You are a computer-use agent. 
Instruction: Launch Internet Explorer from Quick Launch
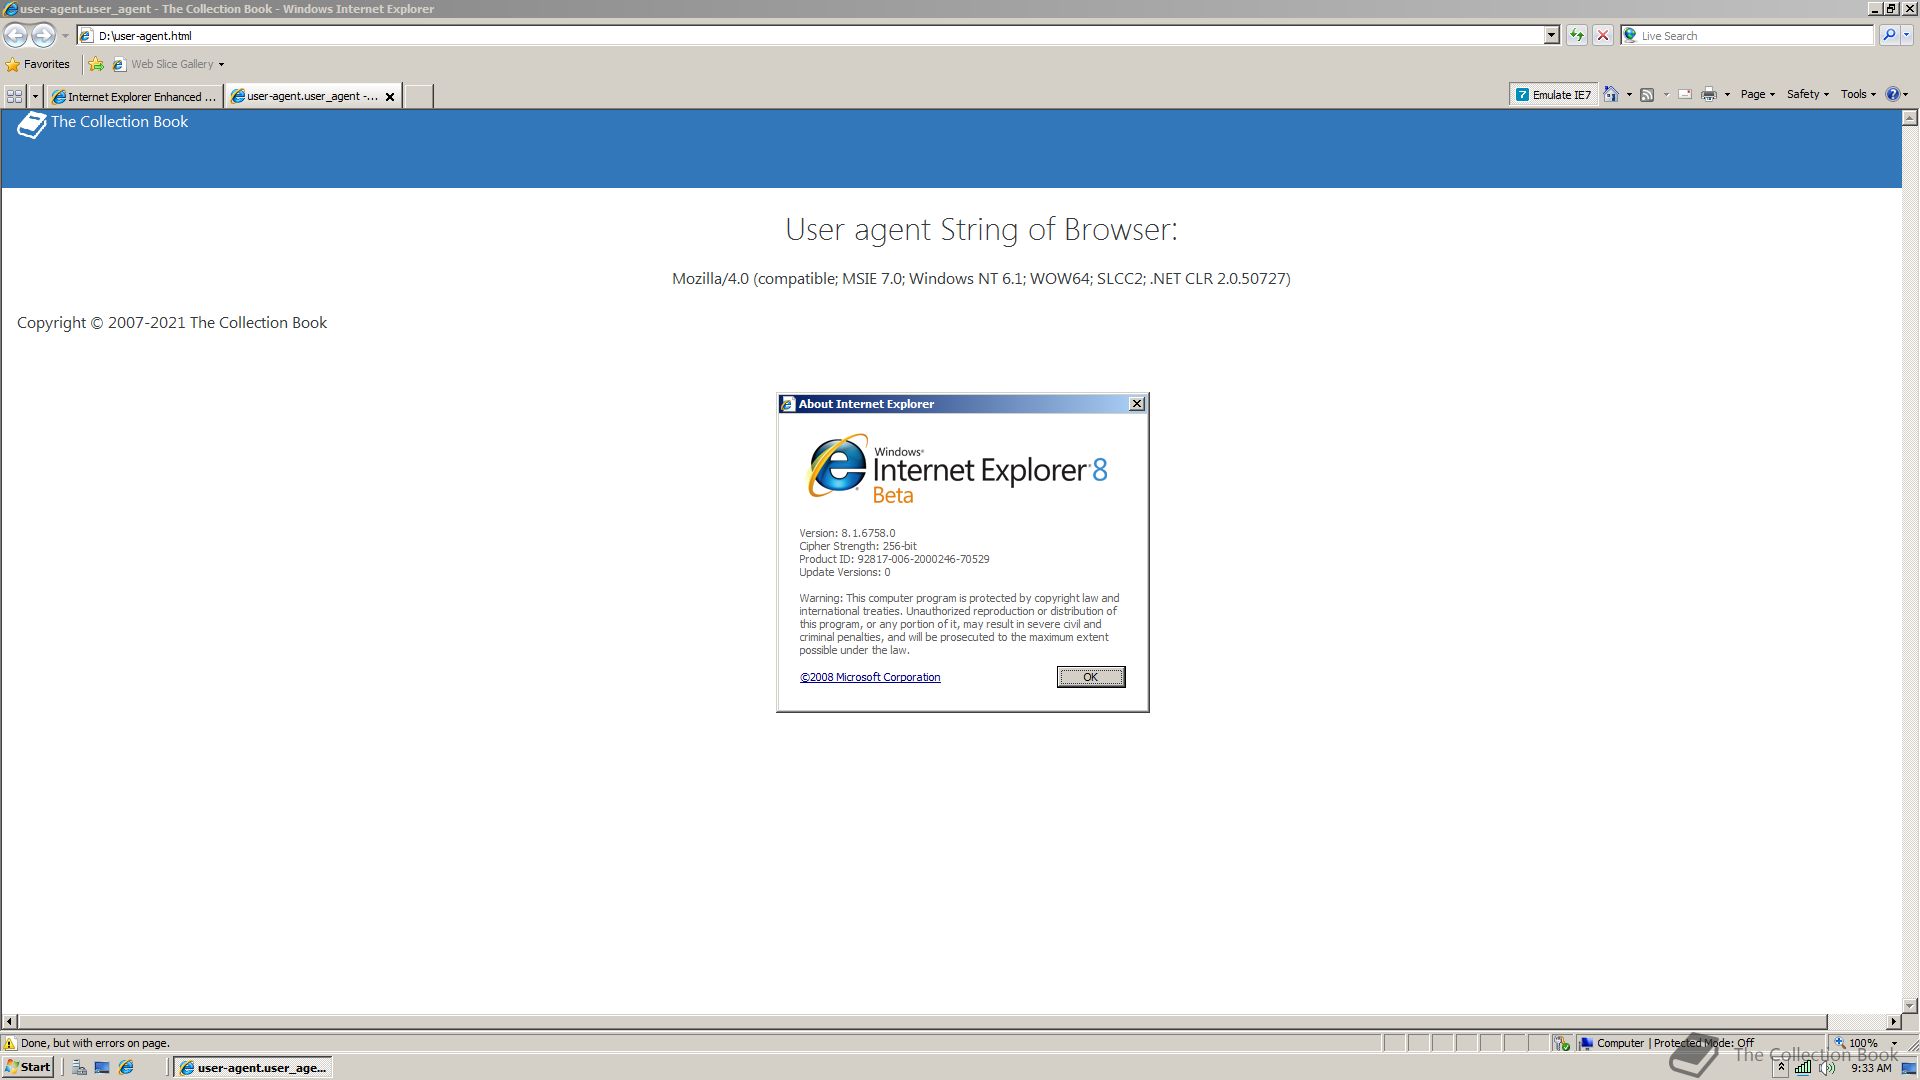point(126,1068)
